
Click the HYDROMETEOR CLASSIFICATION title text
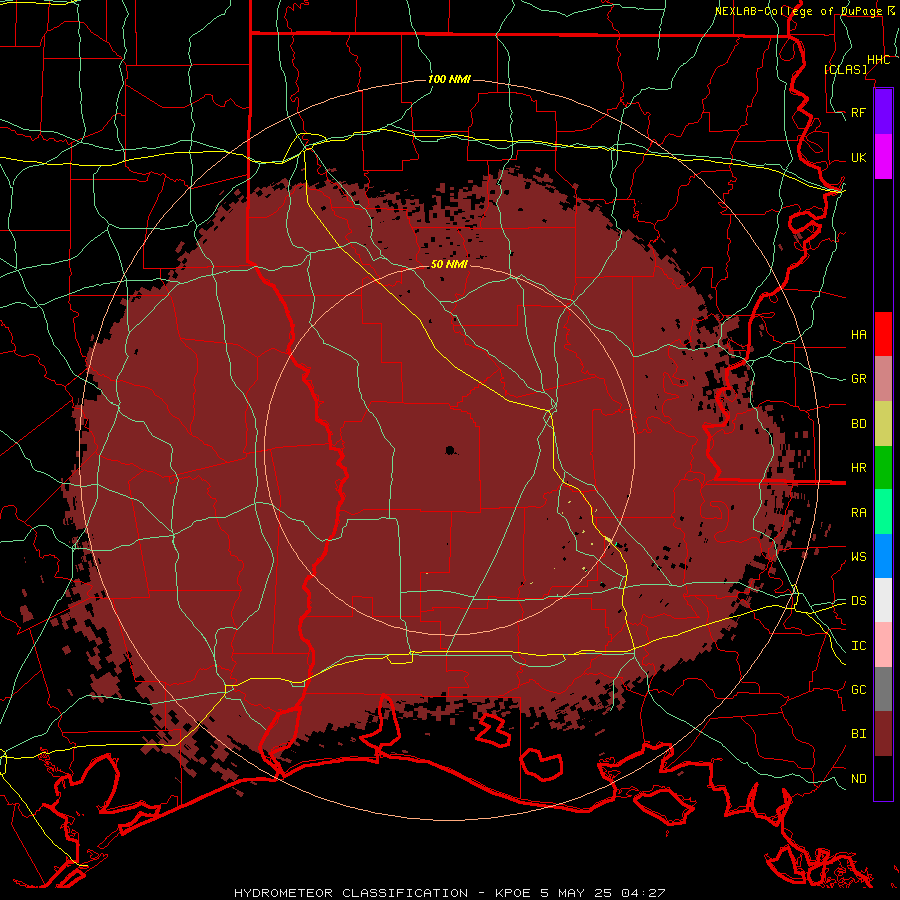click(350, 893)
